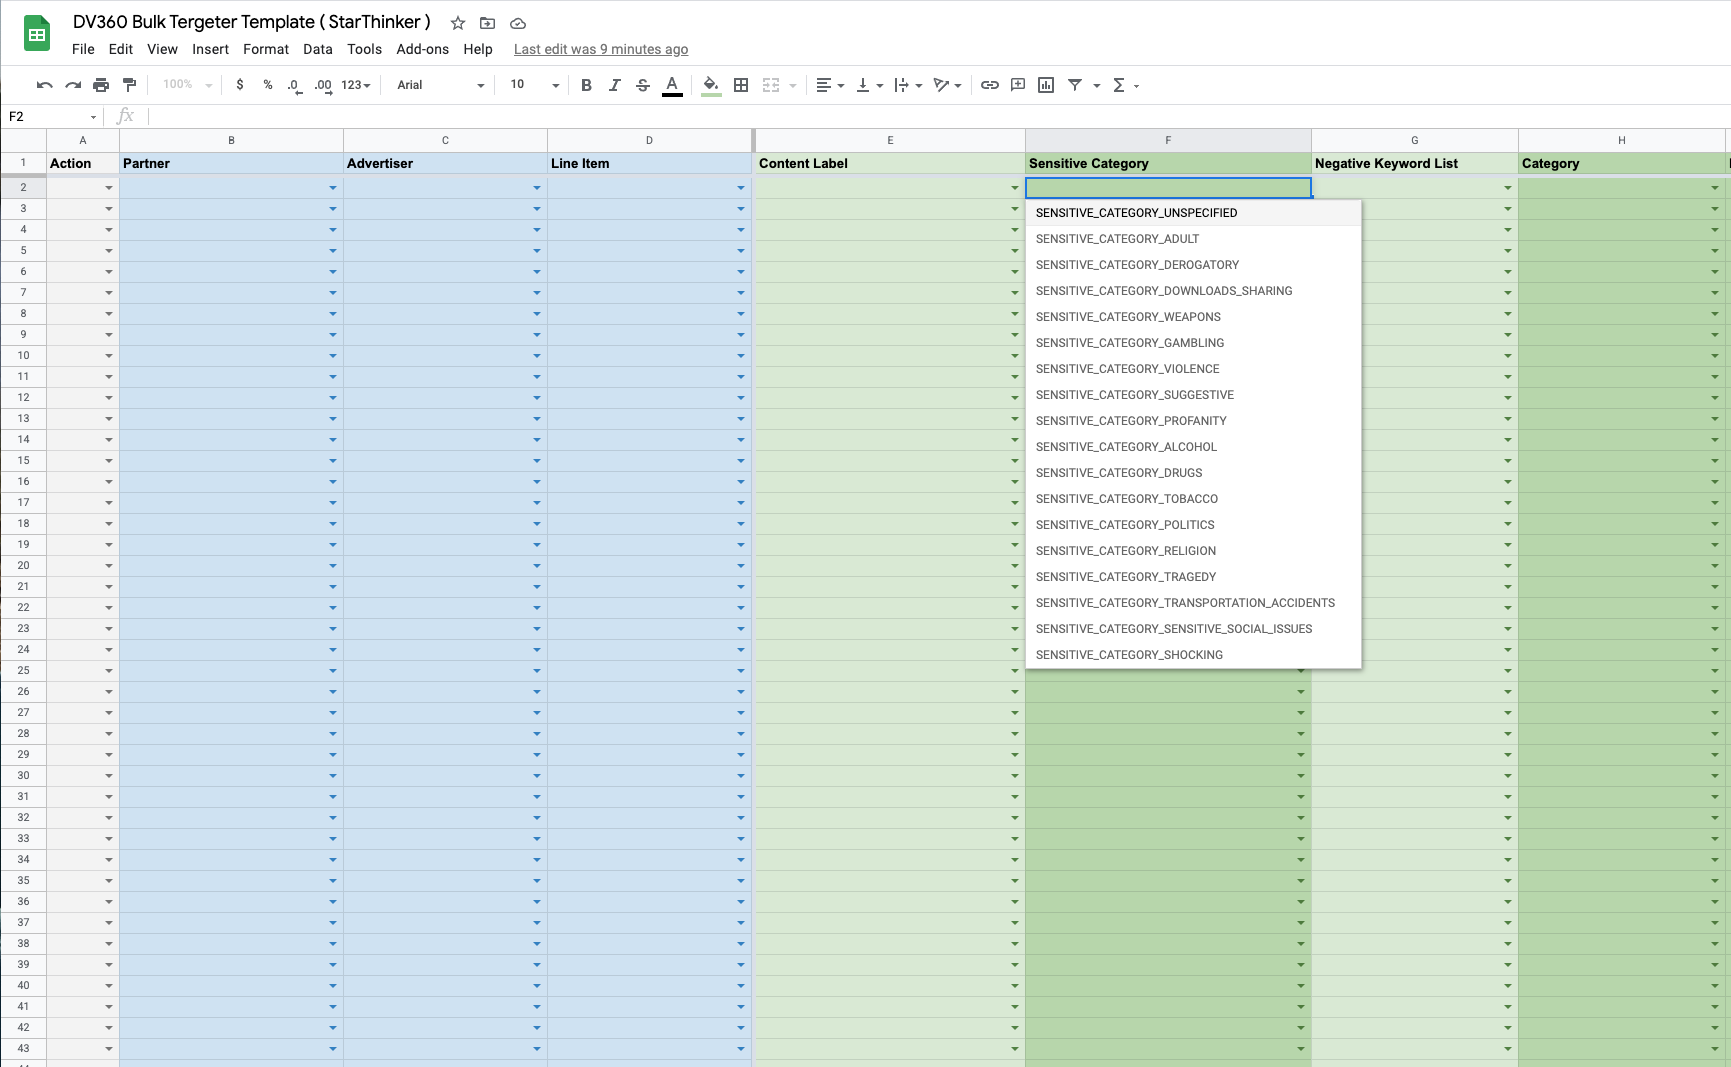Open the Add-ons menu
The image size is (1731, 1067).
coord(422,49)
